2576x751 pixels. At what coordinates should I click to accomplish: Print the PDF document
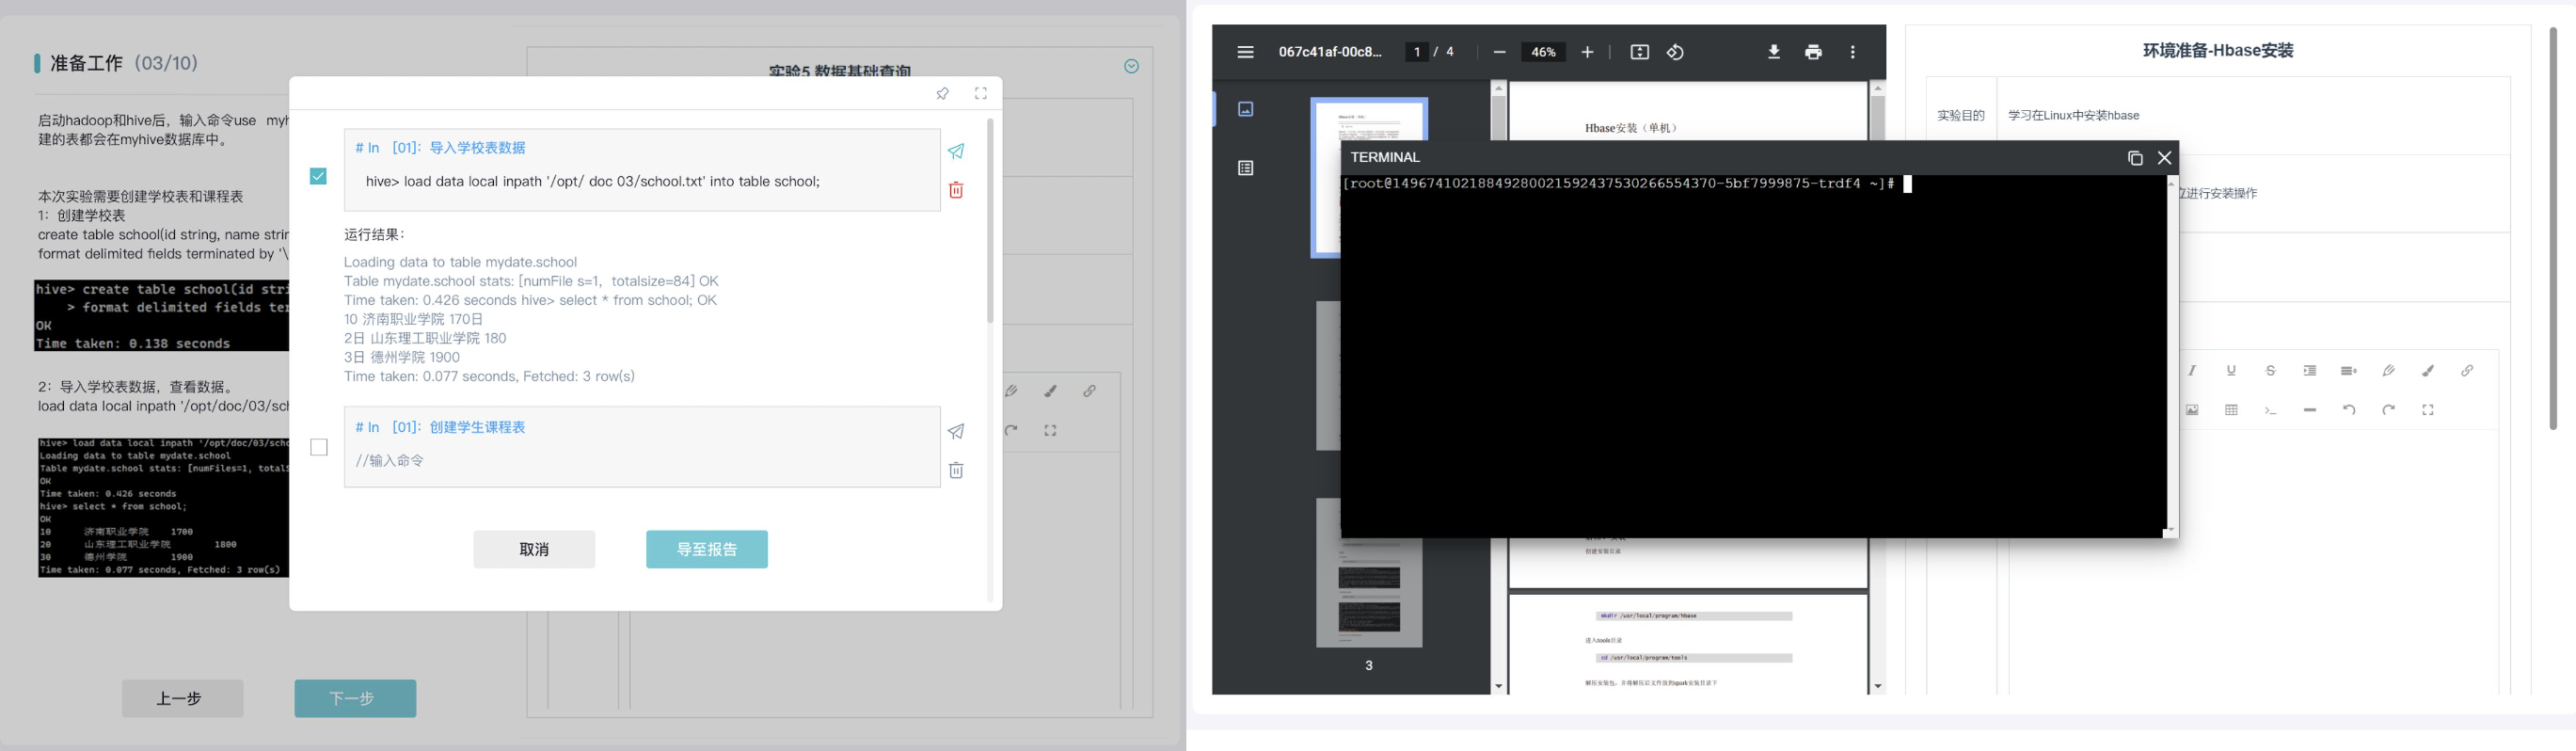coord(1813,52)
